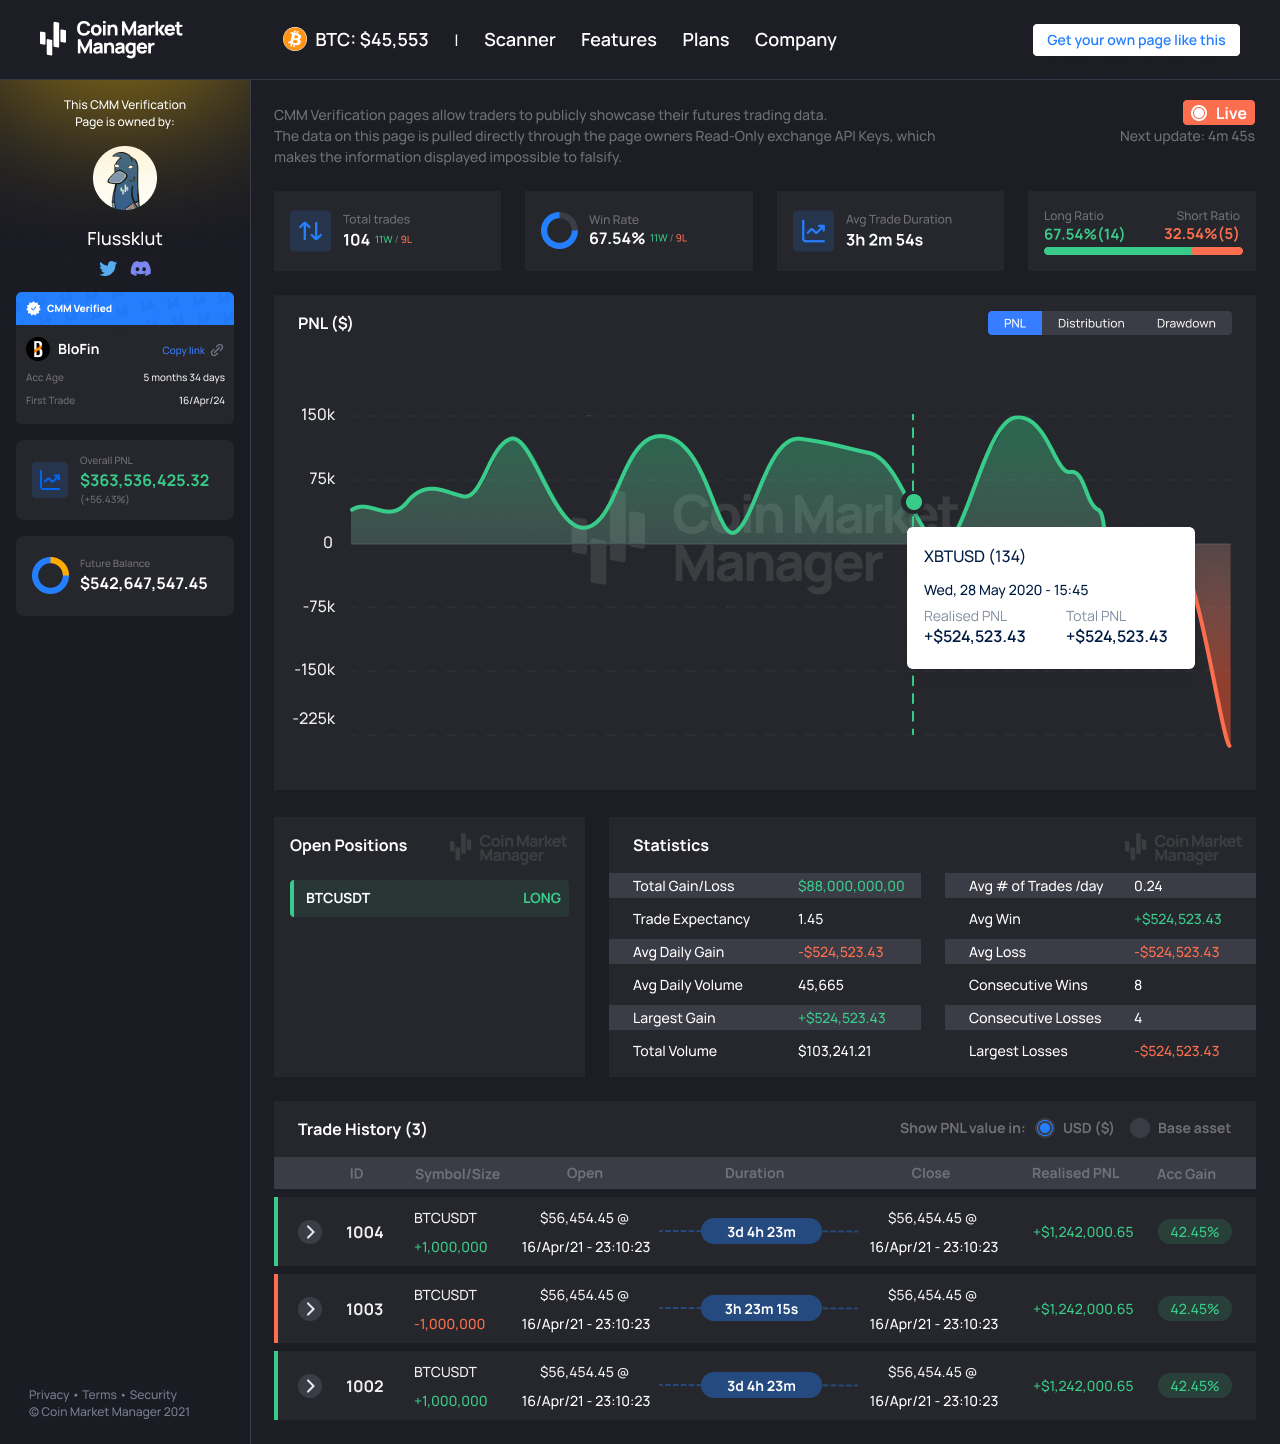The width and height of the screenshot is (1280, 1444).
Task: Click the BloFin exchange logo icon
Action: (38, 349)
